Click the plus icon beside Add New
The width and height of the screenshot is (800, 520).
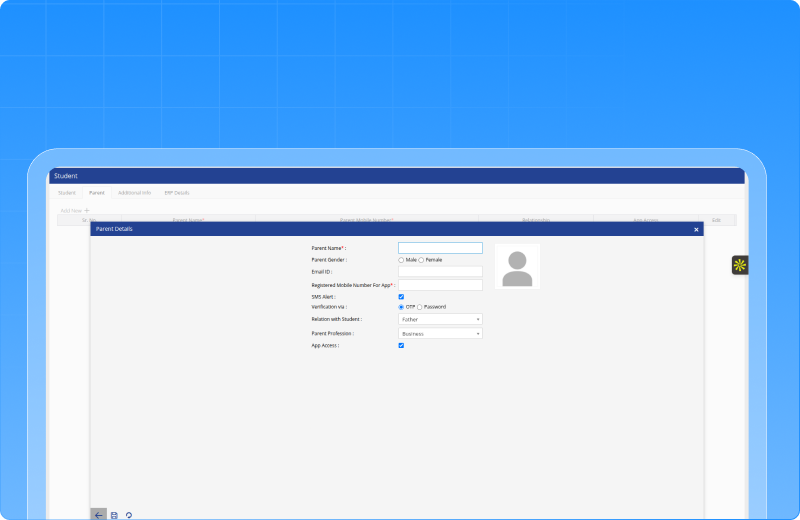click(87, 210)
